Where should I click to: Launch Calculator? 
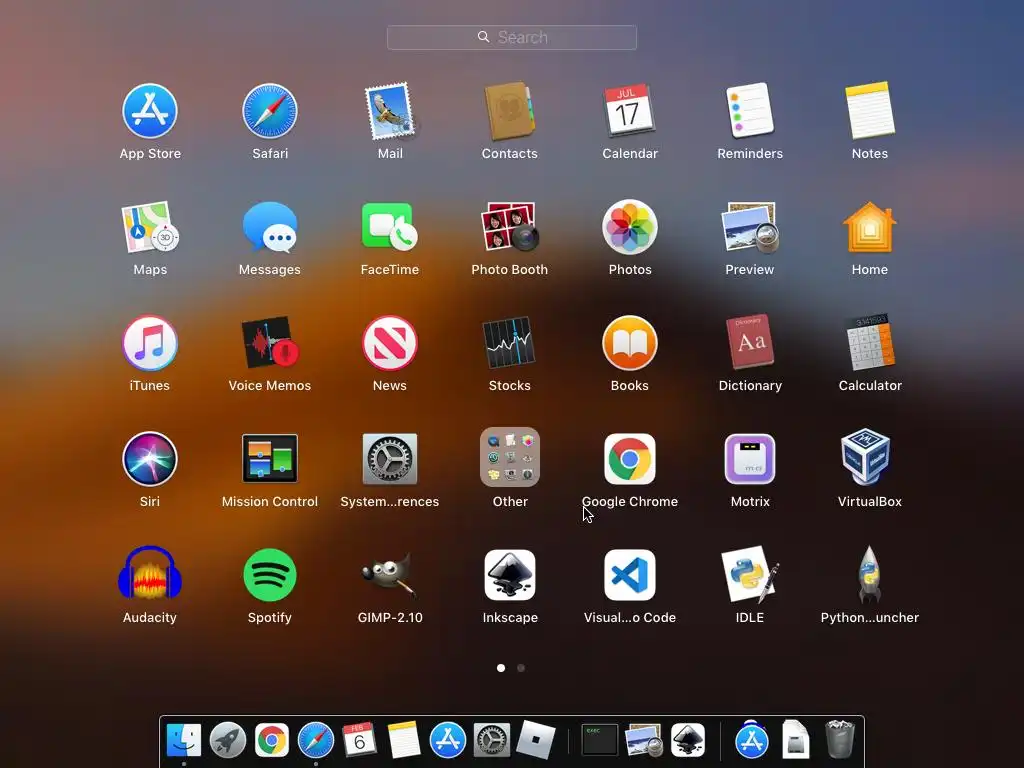click(x=870, y=342)
